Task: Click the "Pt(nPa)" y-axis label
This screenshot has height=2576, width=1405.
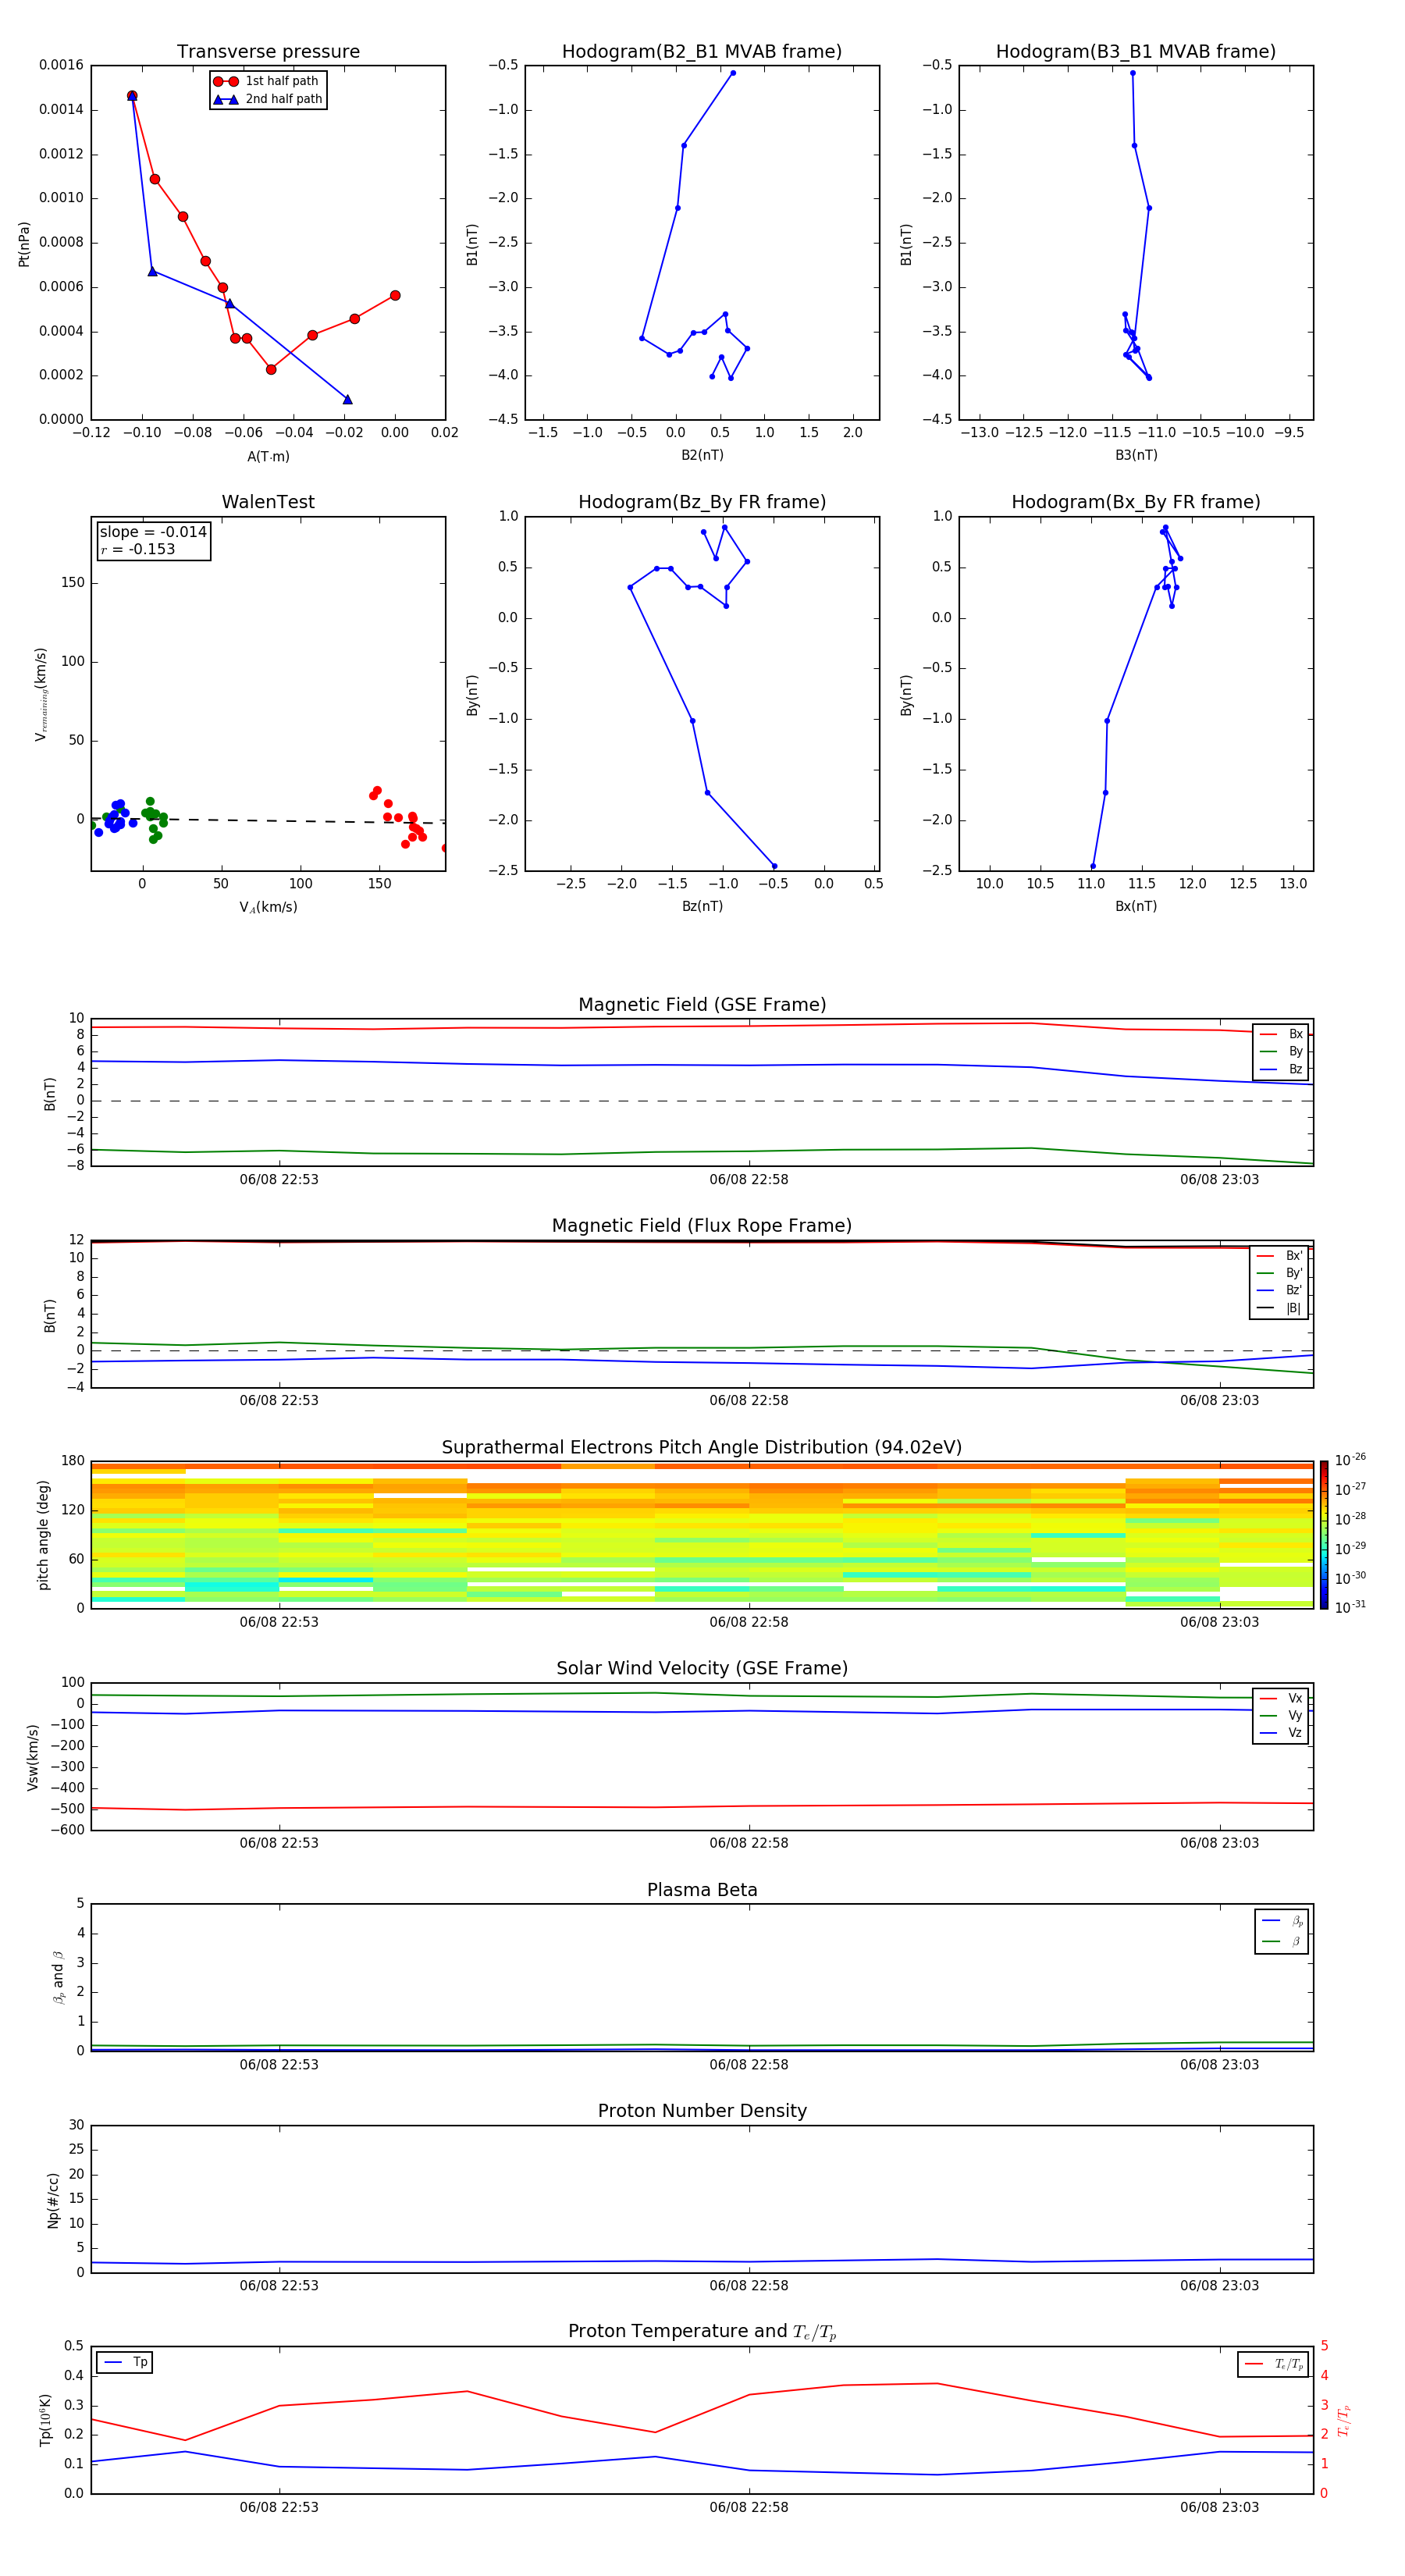Action: 24,244
